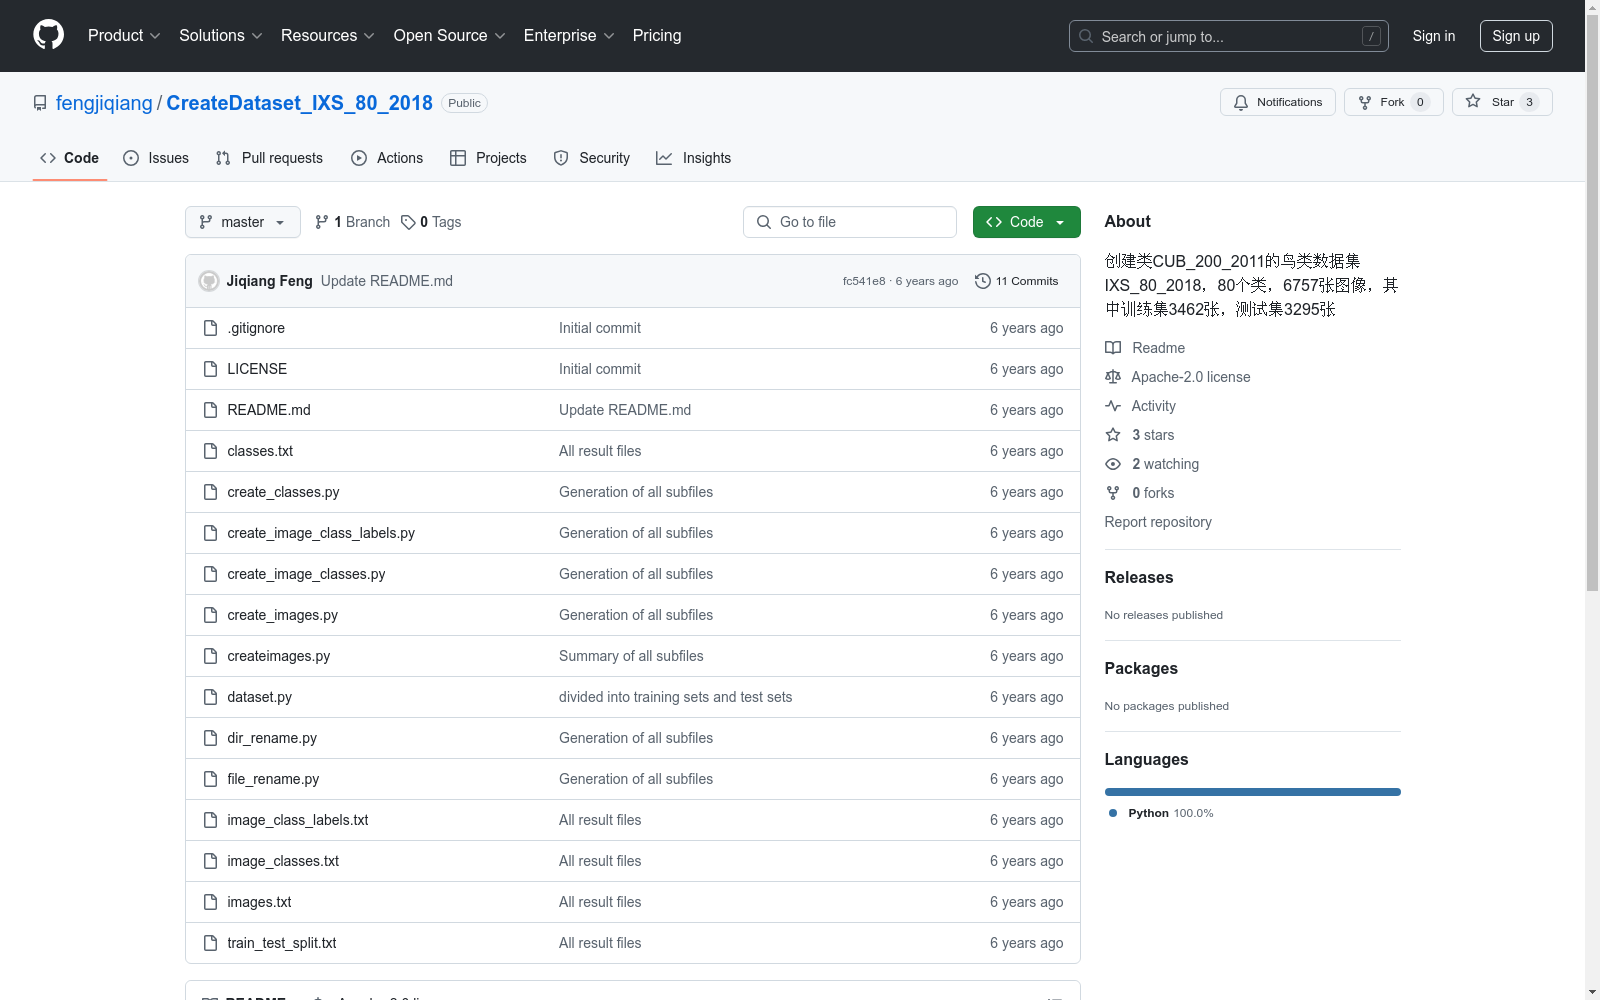The height and width of the screenshot is (1000, 1600).
Task: Open the Pricing page link
Action: 657,36
